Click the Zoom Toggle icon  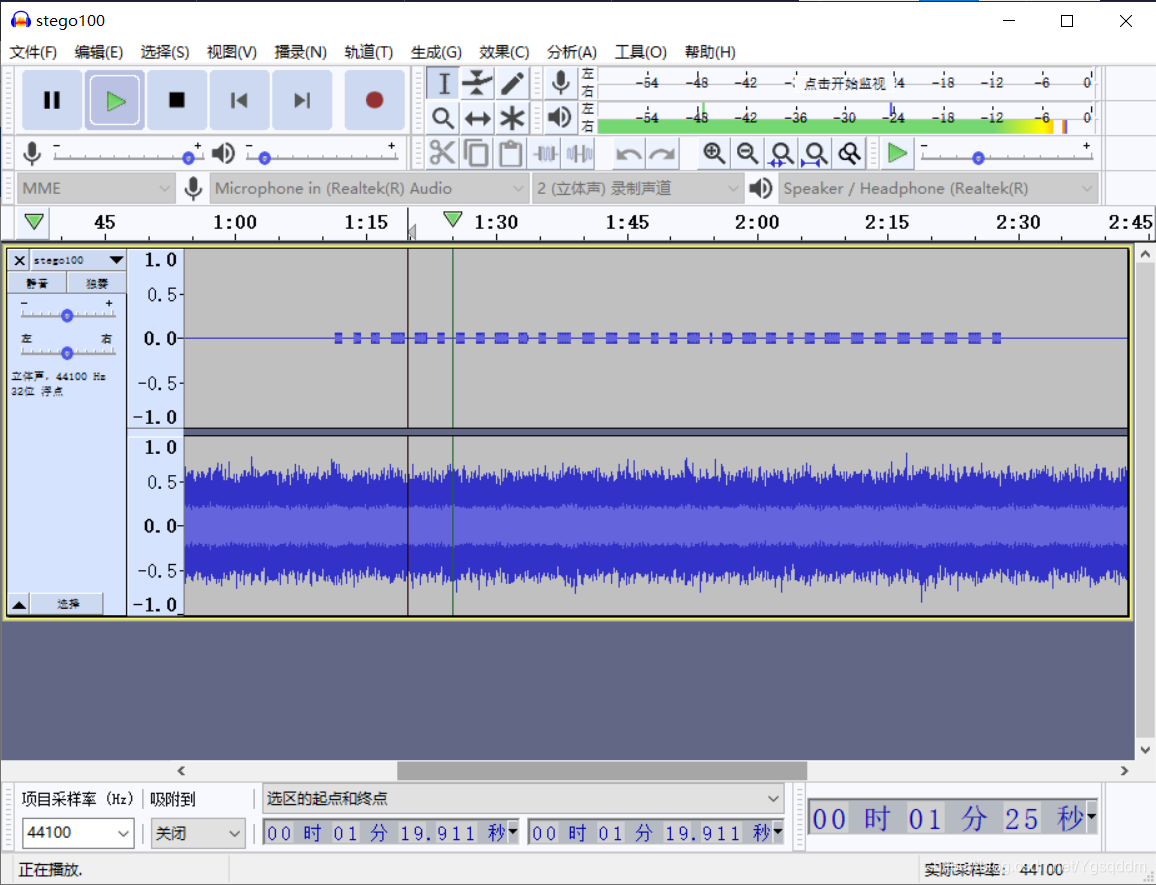click(849, 153)
